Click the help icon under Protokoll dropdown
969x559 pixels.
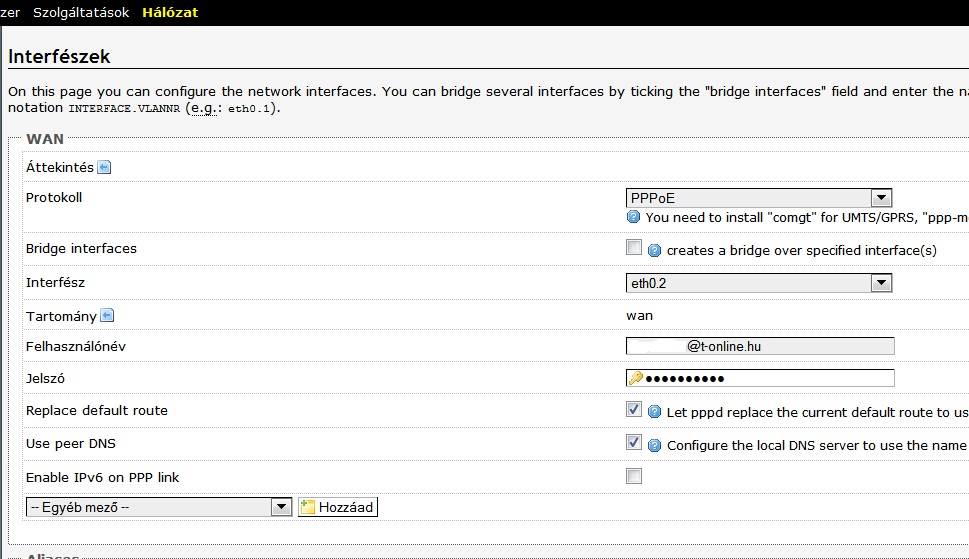[x=633, y=216]
